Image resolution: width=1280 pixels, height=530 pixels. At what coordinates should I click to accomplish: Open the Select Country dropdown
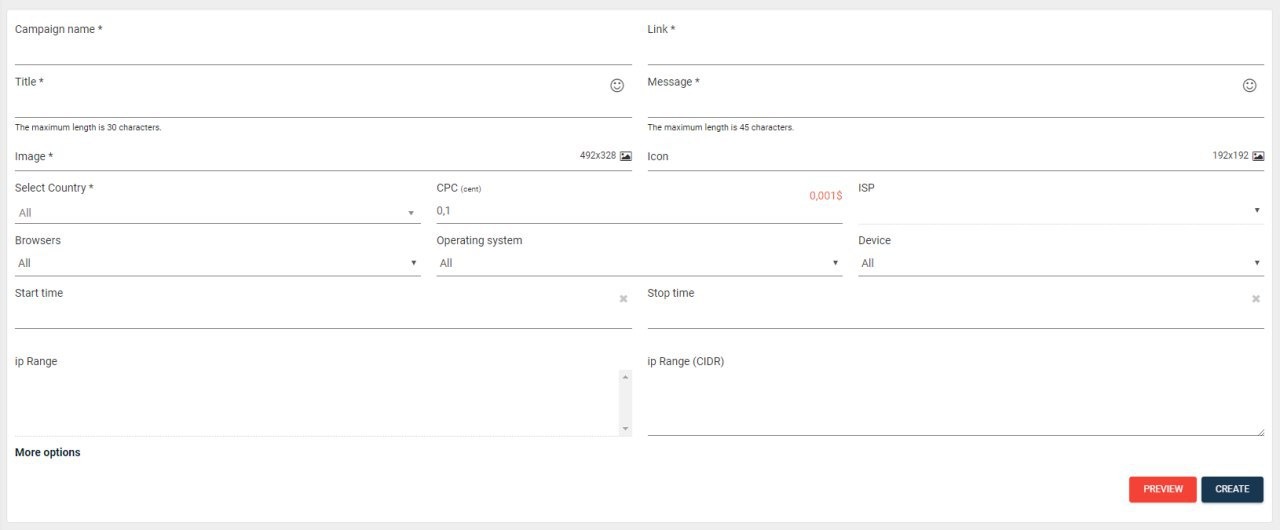[x=218, y=212]
